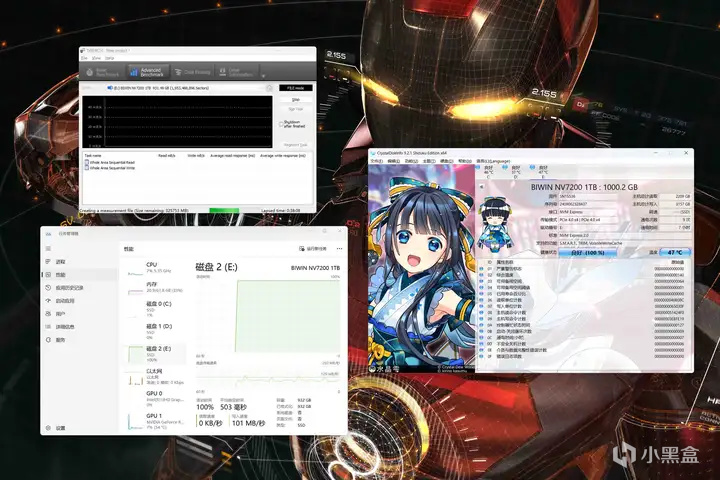
Task: Open 帮助(H) help menu in CrystalDiskInfo
Action: pos(465,161)
